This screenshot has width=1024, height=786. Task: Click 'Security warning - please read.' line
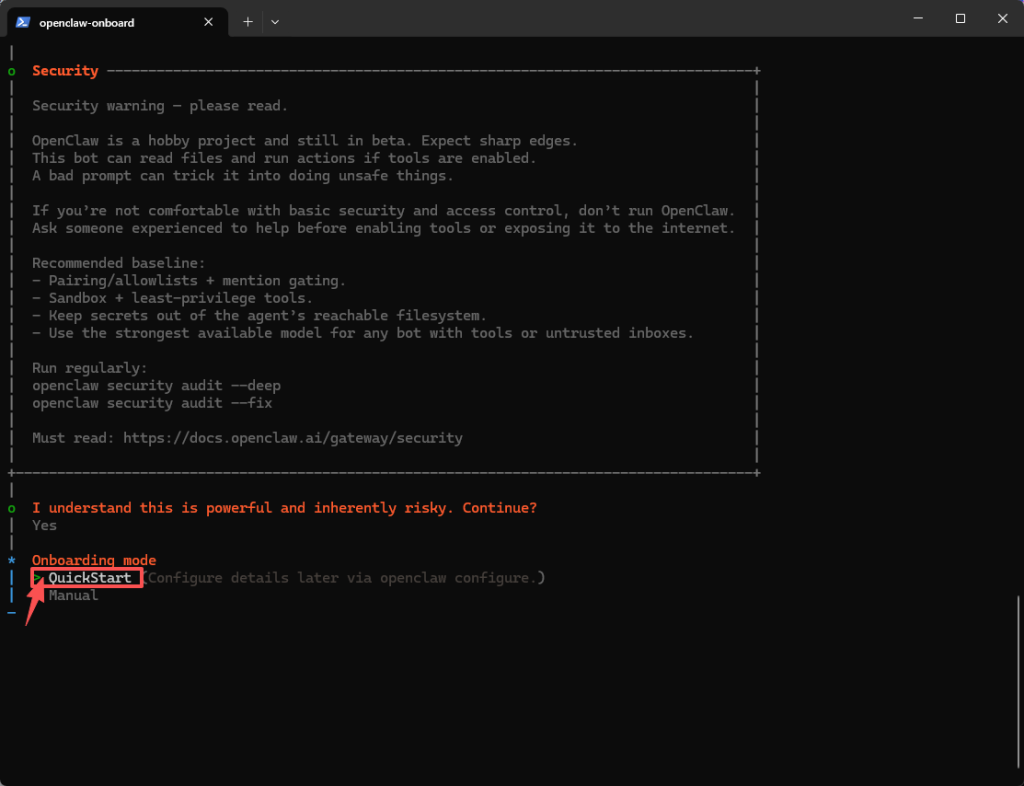tap(160, 106)
